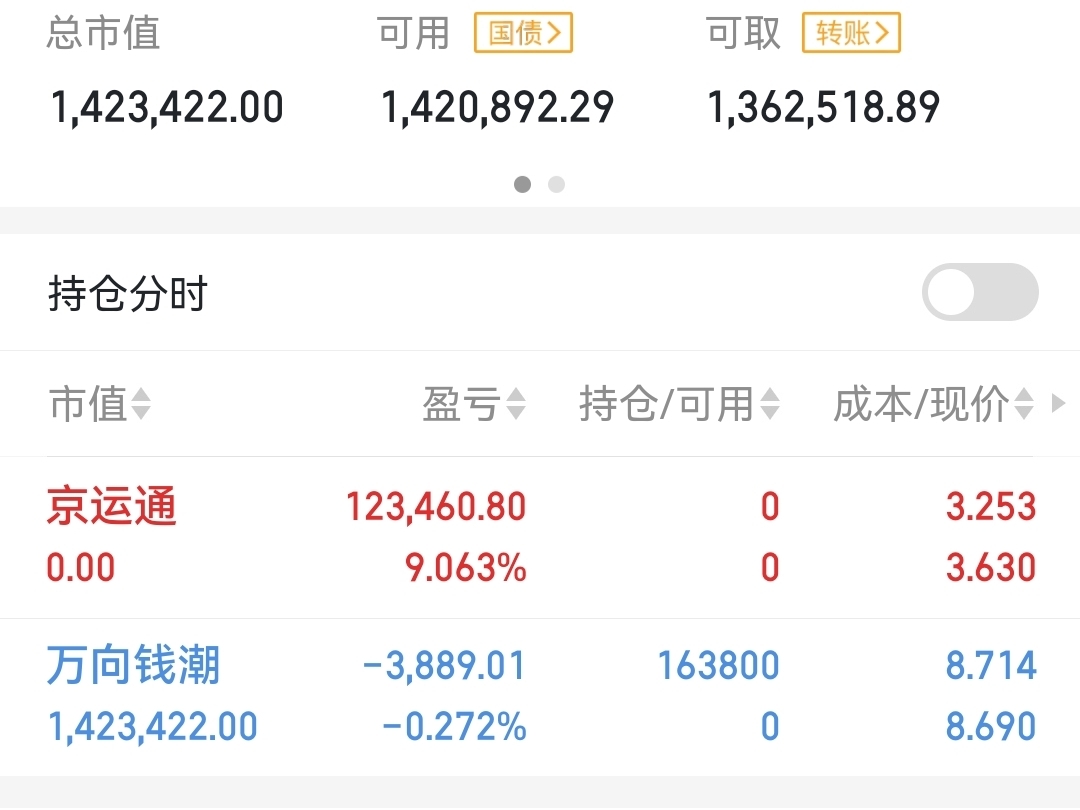This screenshot has width=1080, height=810.
Task: Toggle the 持仓分时 switch
Action: coord(980,292)
